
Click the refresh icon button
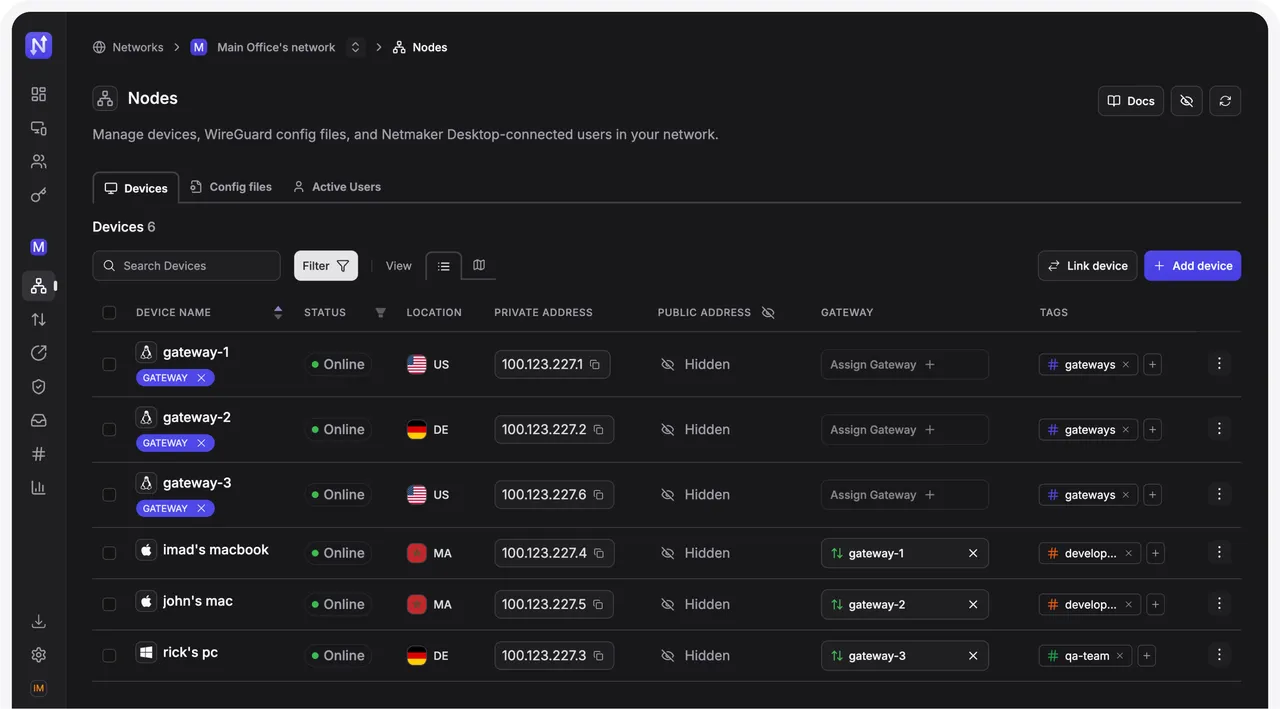[1225, 101]
